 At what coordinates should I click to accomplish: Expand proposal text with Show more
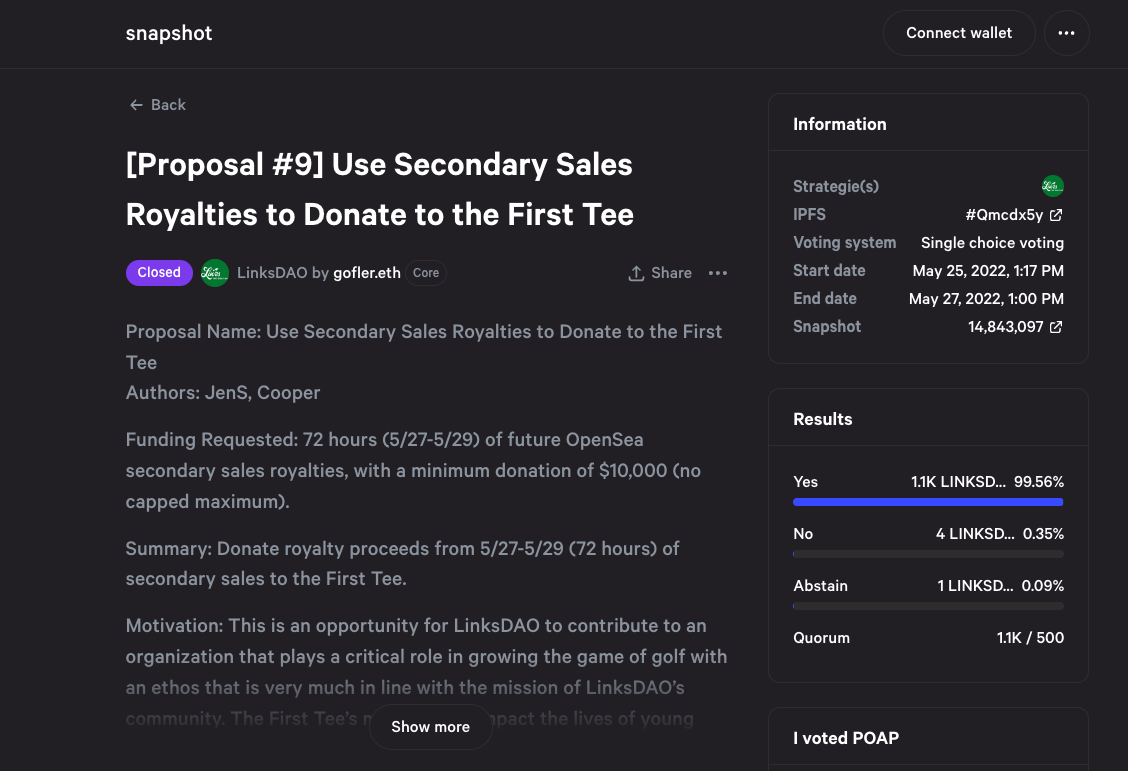point(430,727)
